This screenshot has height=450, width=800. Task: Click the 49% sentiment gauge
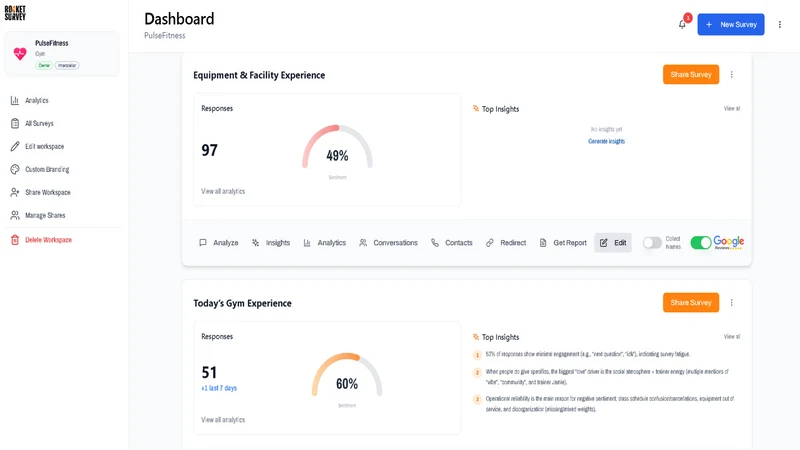(337, 148)
